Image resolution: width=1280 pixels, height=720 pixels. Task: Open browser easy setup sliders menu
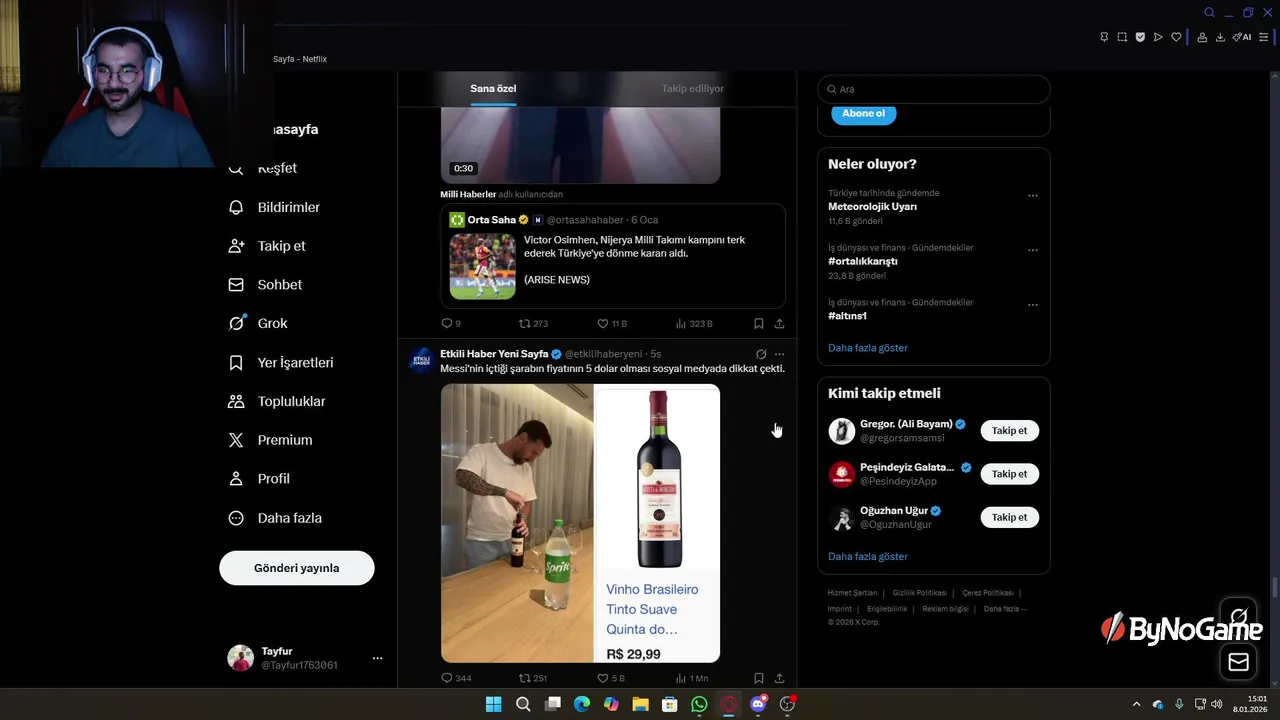tap(1264, 37)
